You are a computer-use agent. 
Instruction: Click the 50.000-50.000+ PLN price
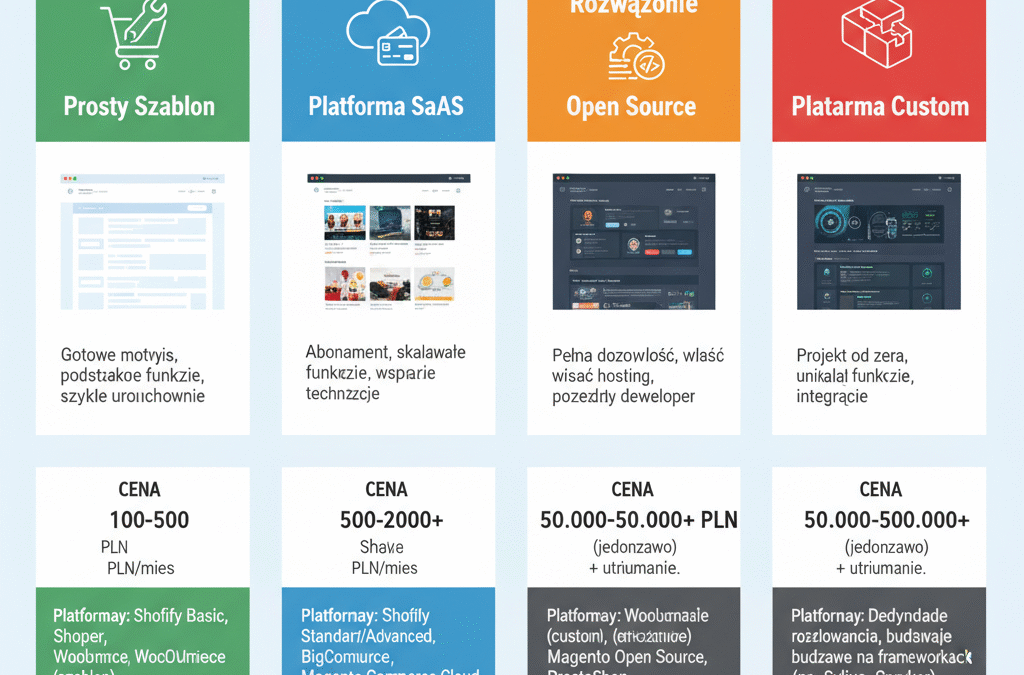pos(638,520)
